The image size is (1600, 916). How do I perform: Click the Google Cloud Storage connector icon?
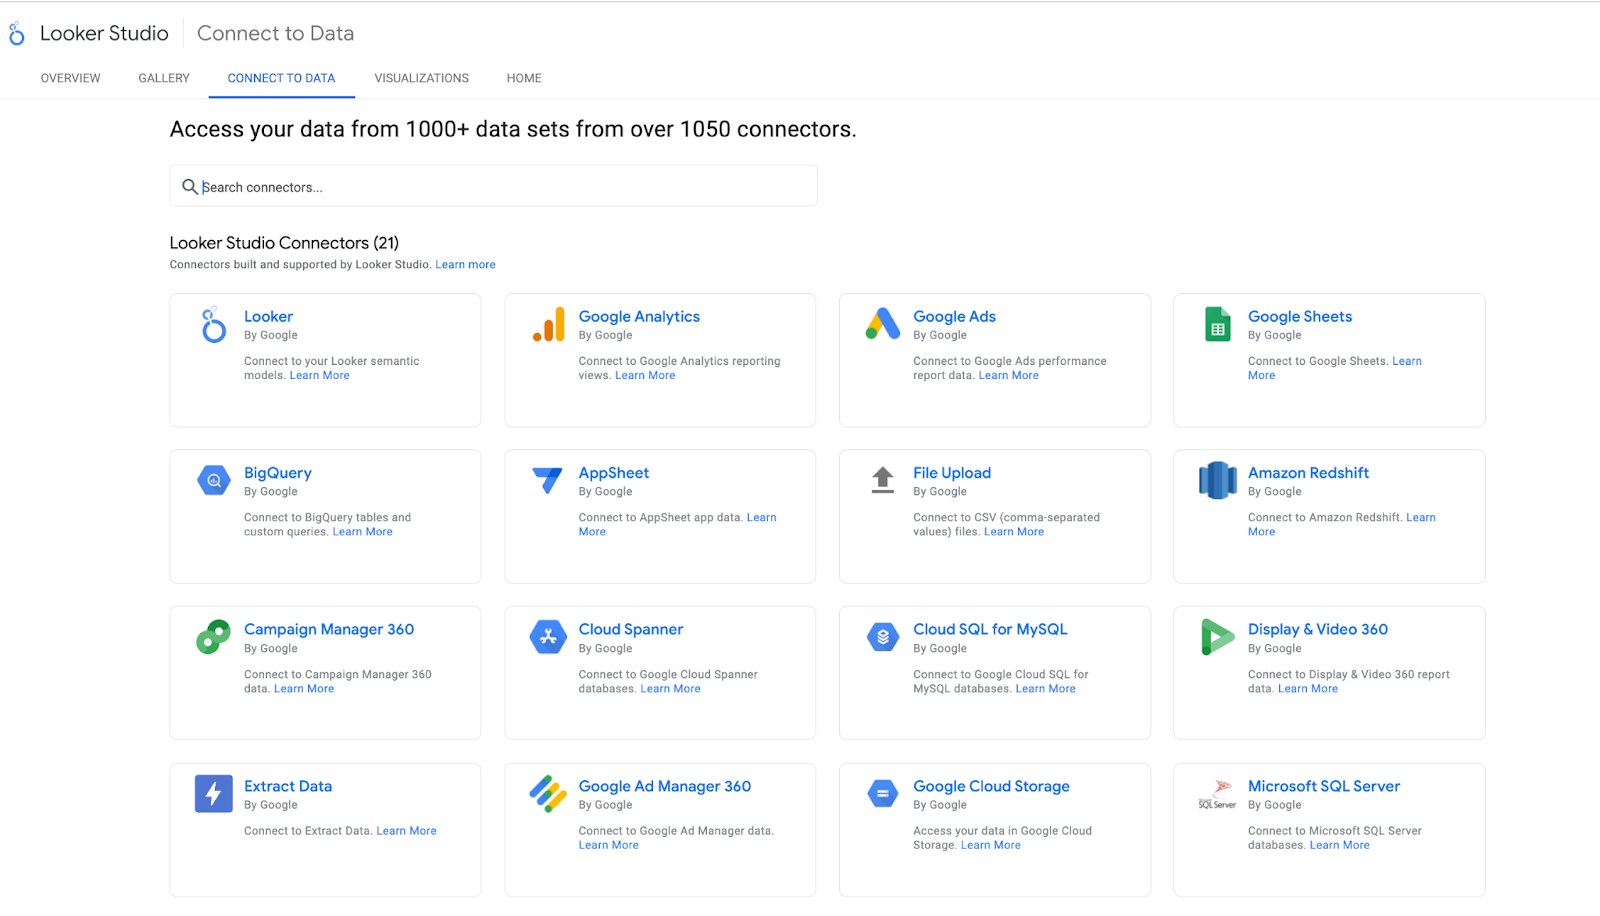click(882, 793)
